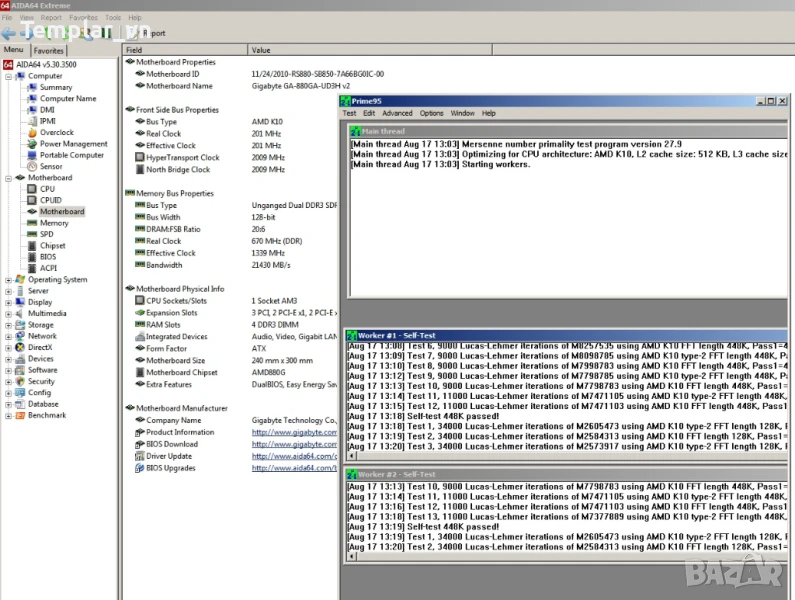This screenshot has width=795, height=600.
Task: Select CPUID under Motherboard
Action: pyautogui.click(x=50, y=200)
